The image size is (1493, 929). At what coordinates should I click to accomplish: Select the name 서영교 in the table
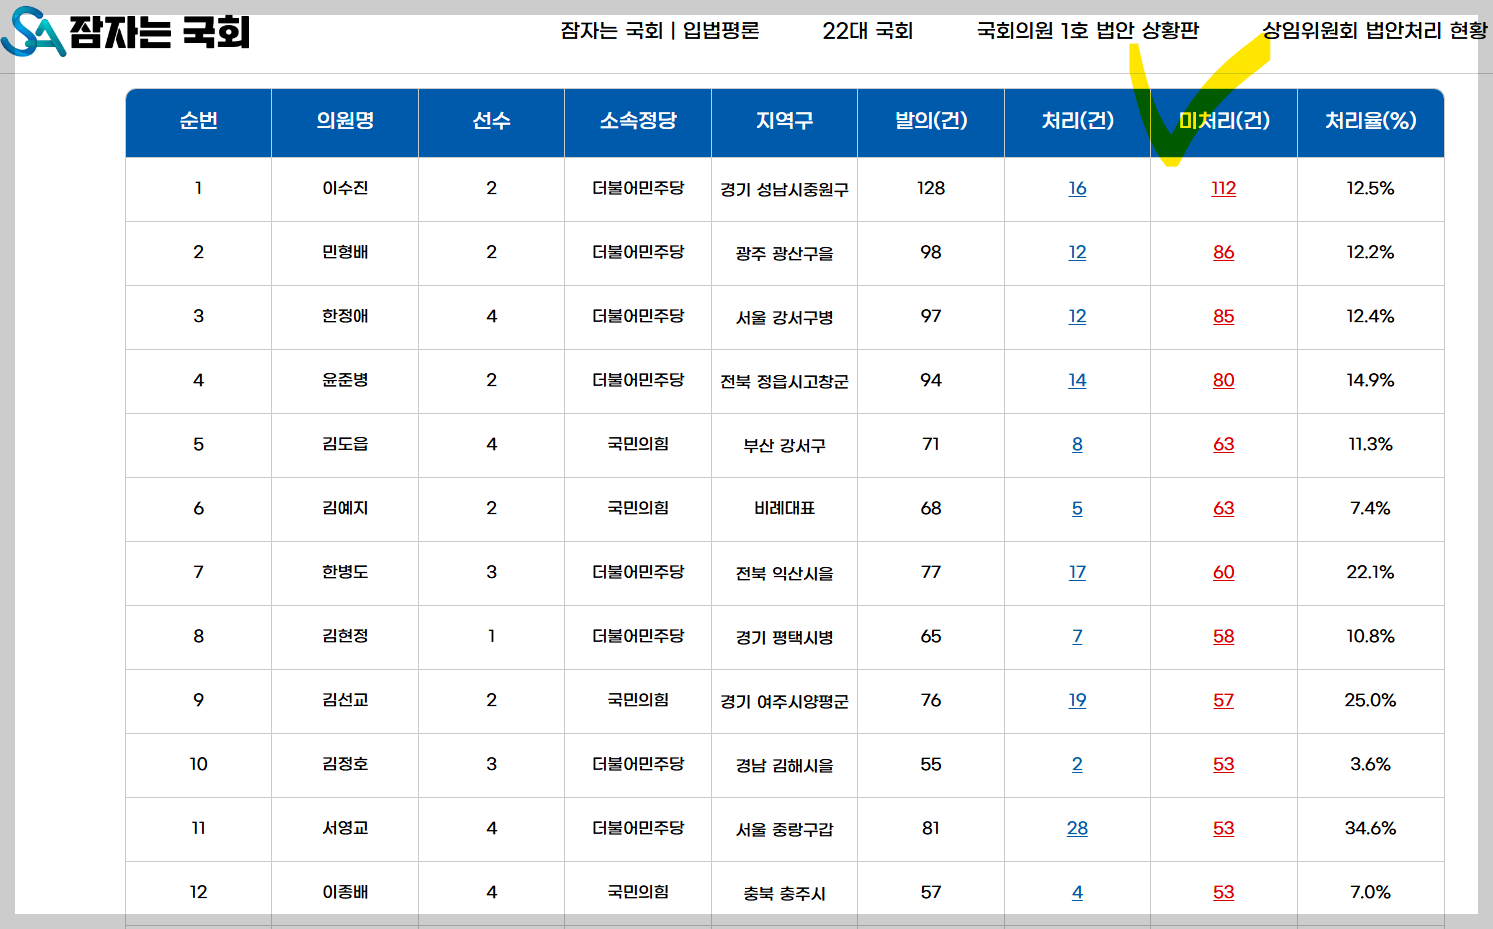tap(345, 828)
